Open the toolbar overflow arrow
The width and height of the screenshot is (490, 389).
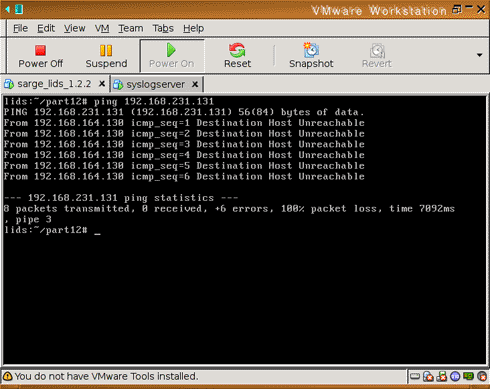[x=479, y=55]
